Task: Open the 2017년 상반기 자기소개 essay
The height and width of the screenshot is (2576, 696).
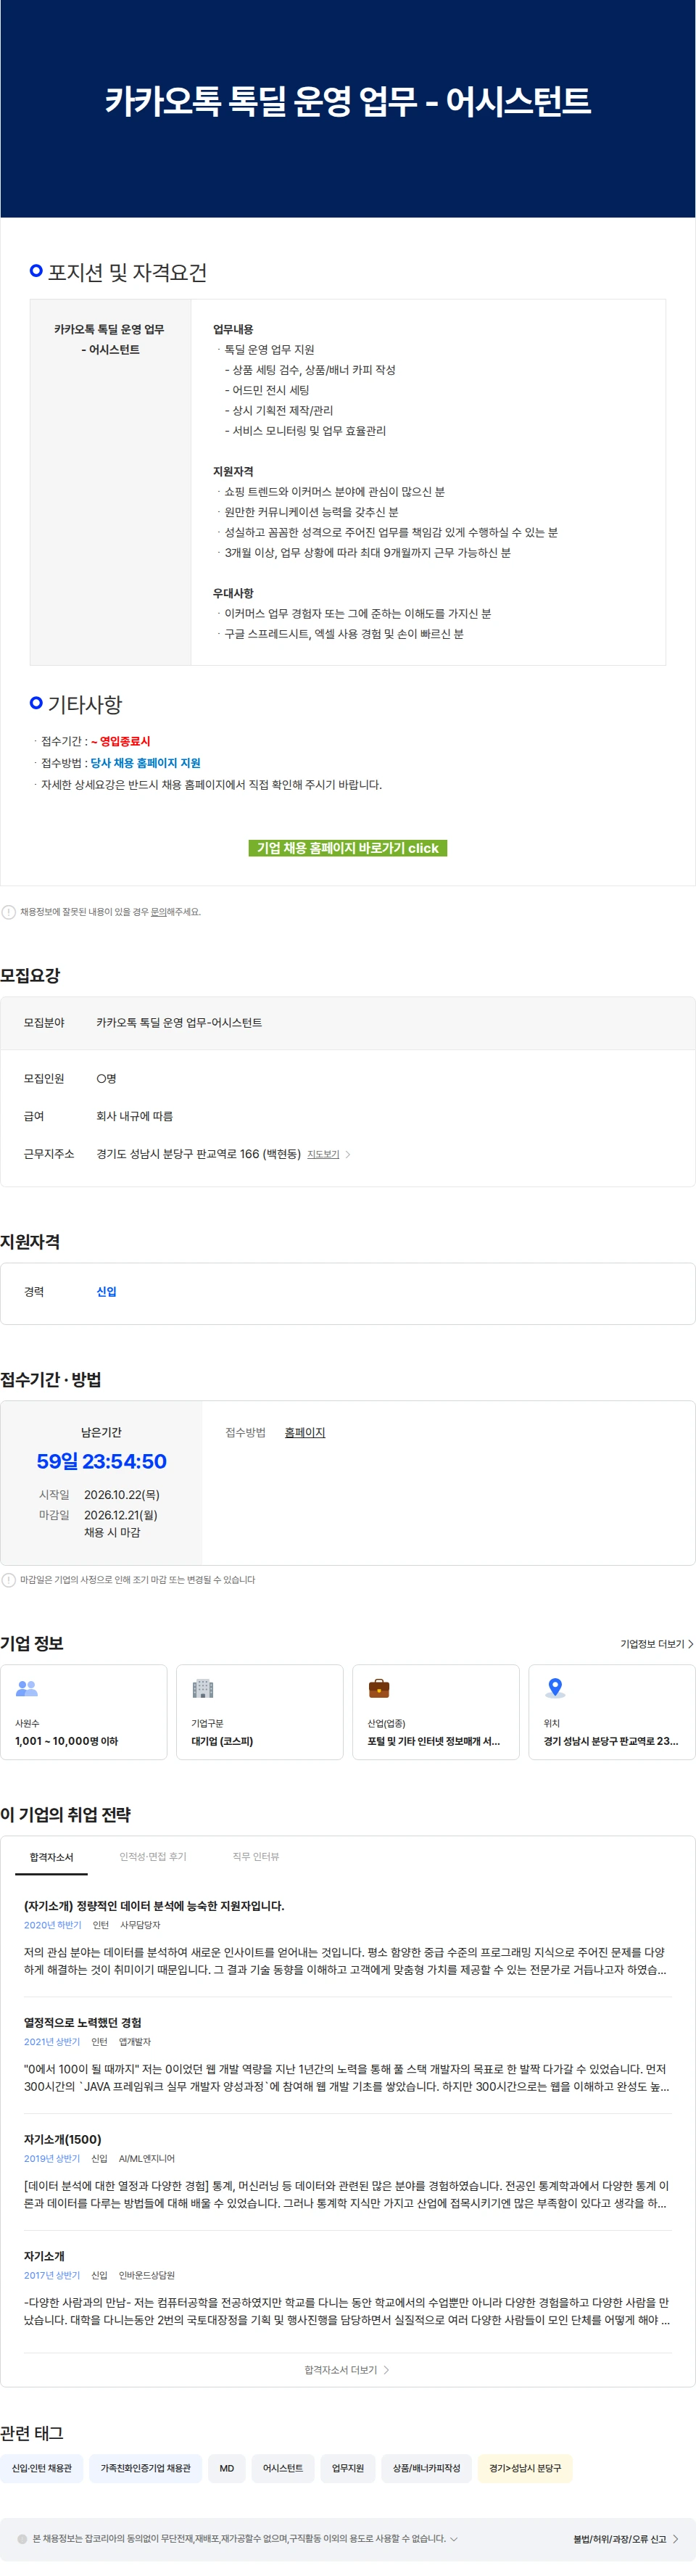Action: 44,2257
